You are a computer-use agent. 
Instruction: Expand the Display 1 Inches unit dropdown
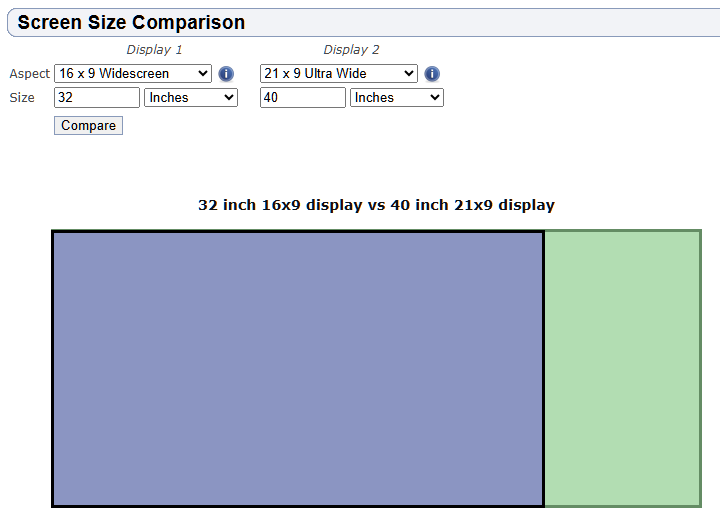tap(190, 98)
